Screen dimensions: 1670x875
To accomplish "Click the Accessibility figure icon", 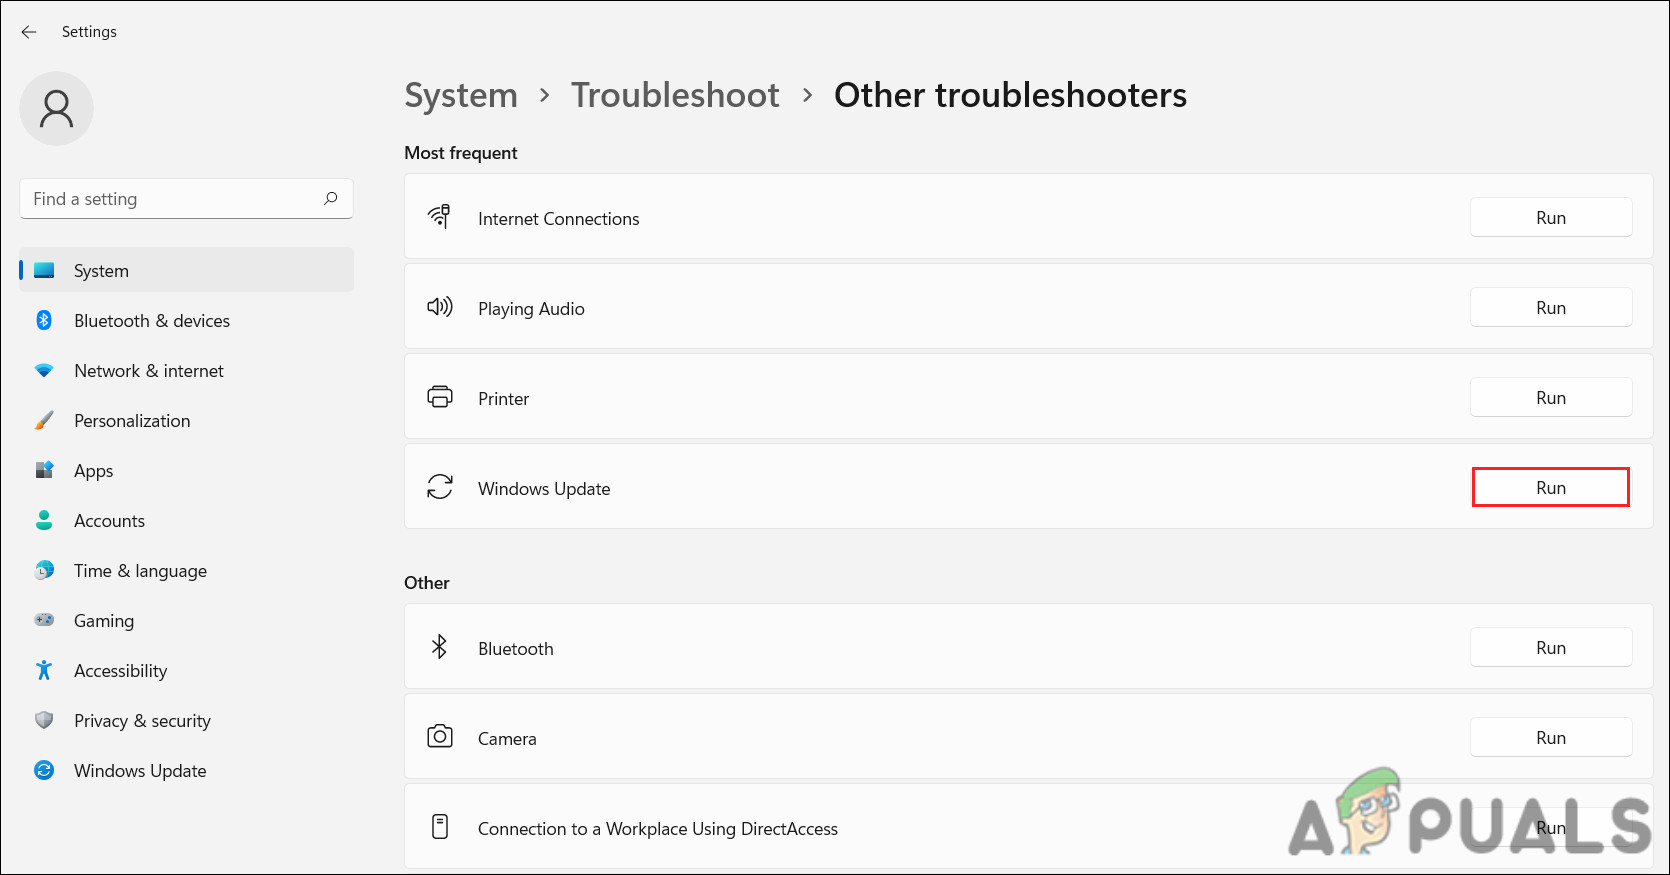I will [x=44, y=670].
